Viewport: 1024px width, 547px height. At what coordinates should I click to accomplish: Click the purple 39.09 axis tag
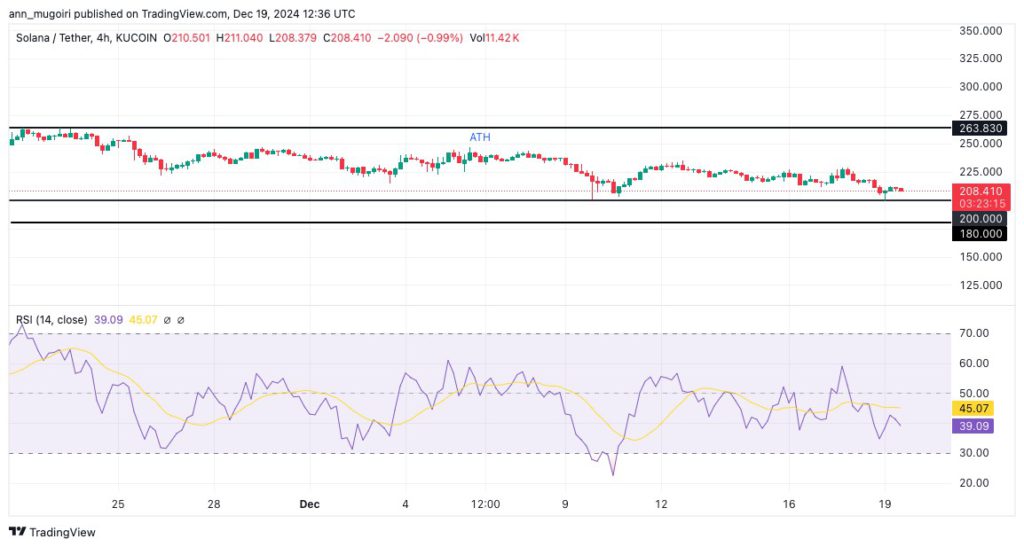pos(974,426)
